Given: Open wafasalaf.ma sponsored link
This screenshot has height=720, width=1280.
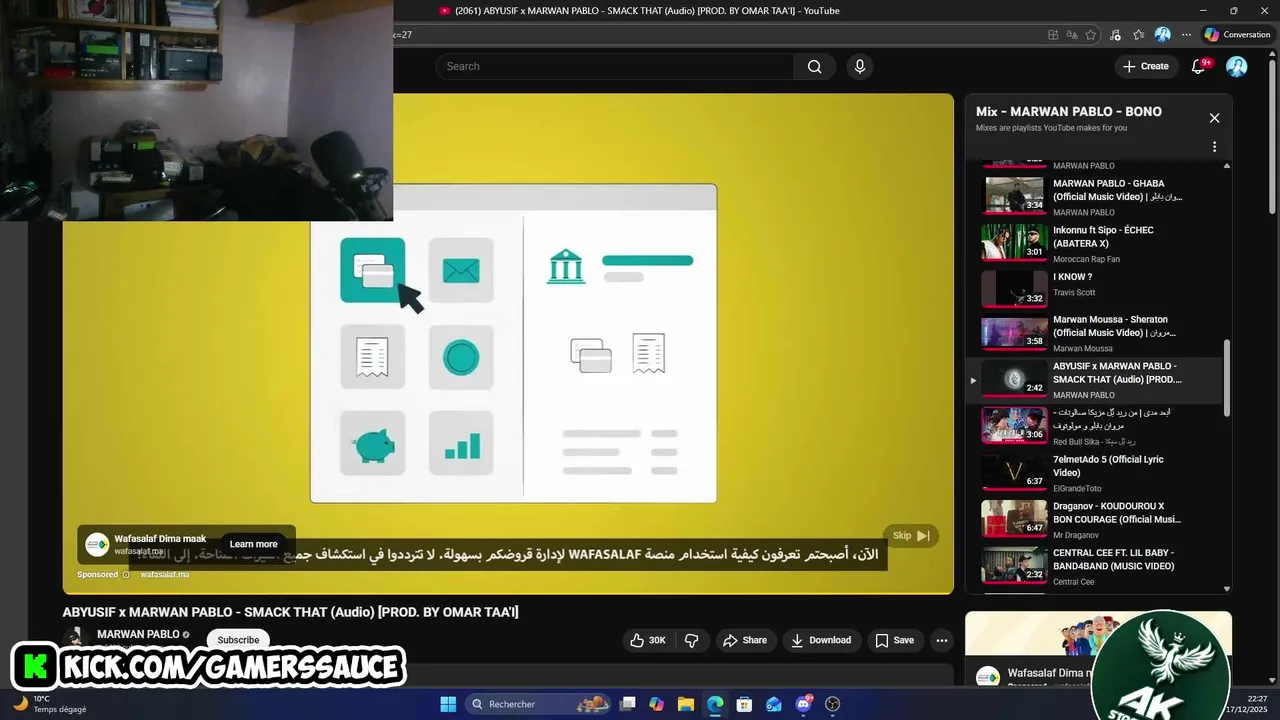Looking at the screenshot, I should coord(165,575).
